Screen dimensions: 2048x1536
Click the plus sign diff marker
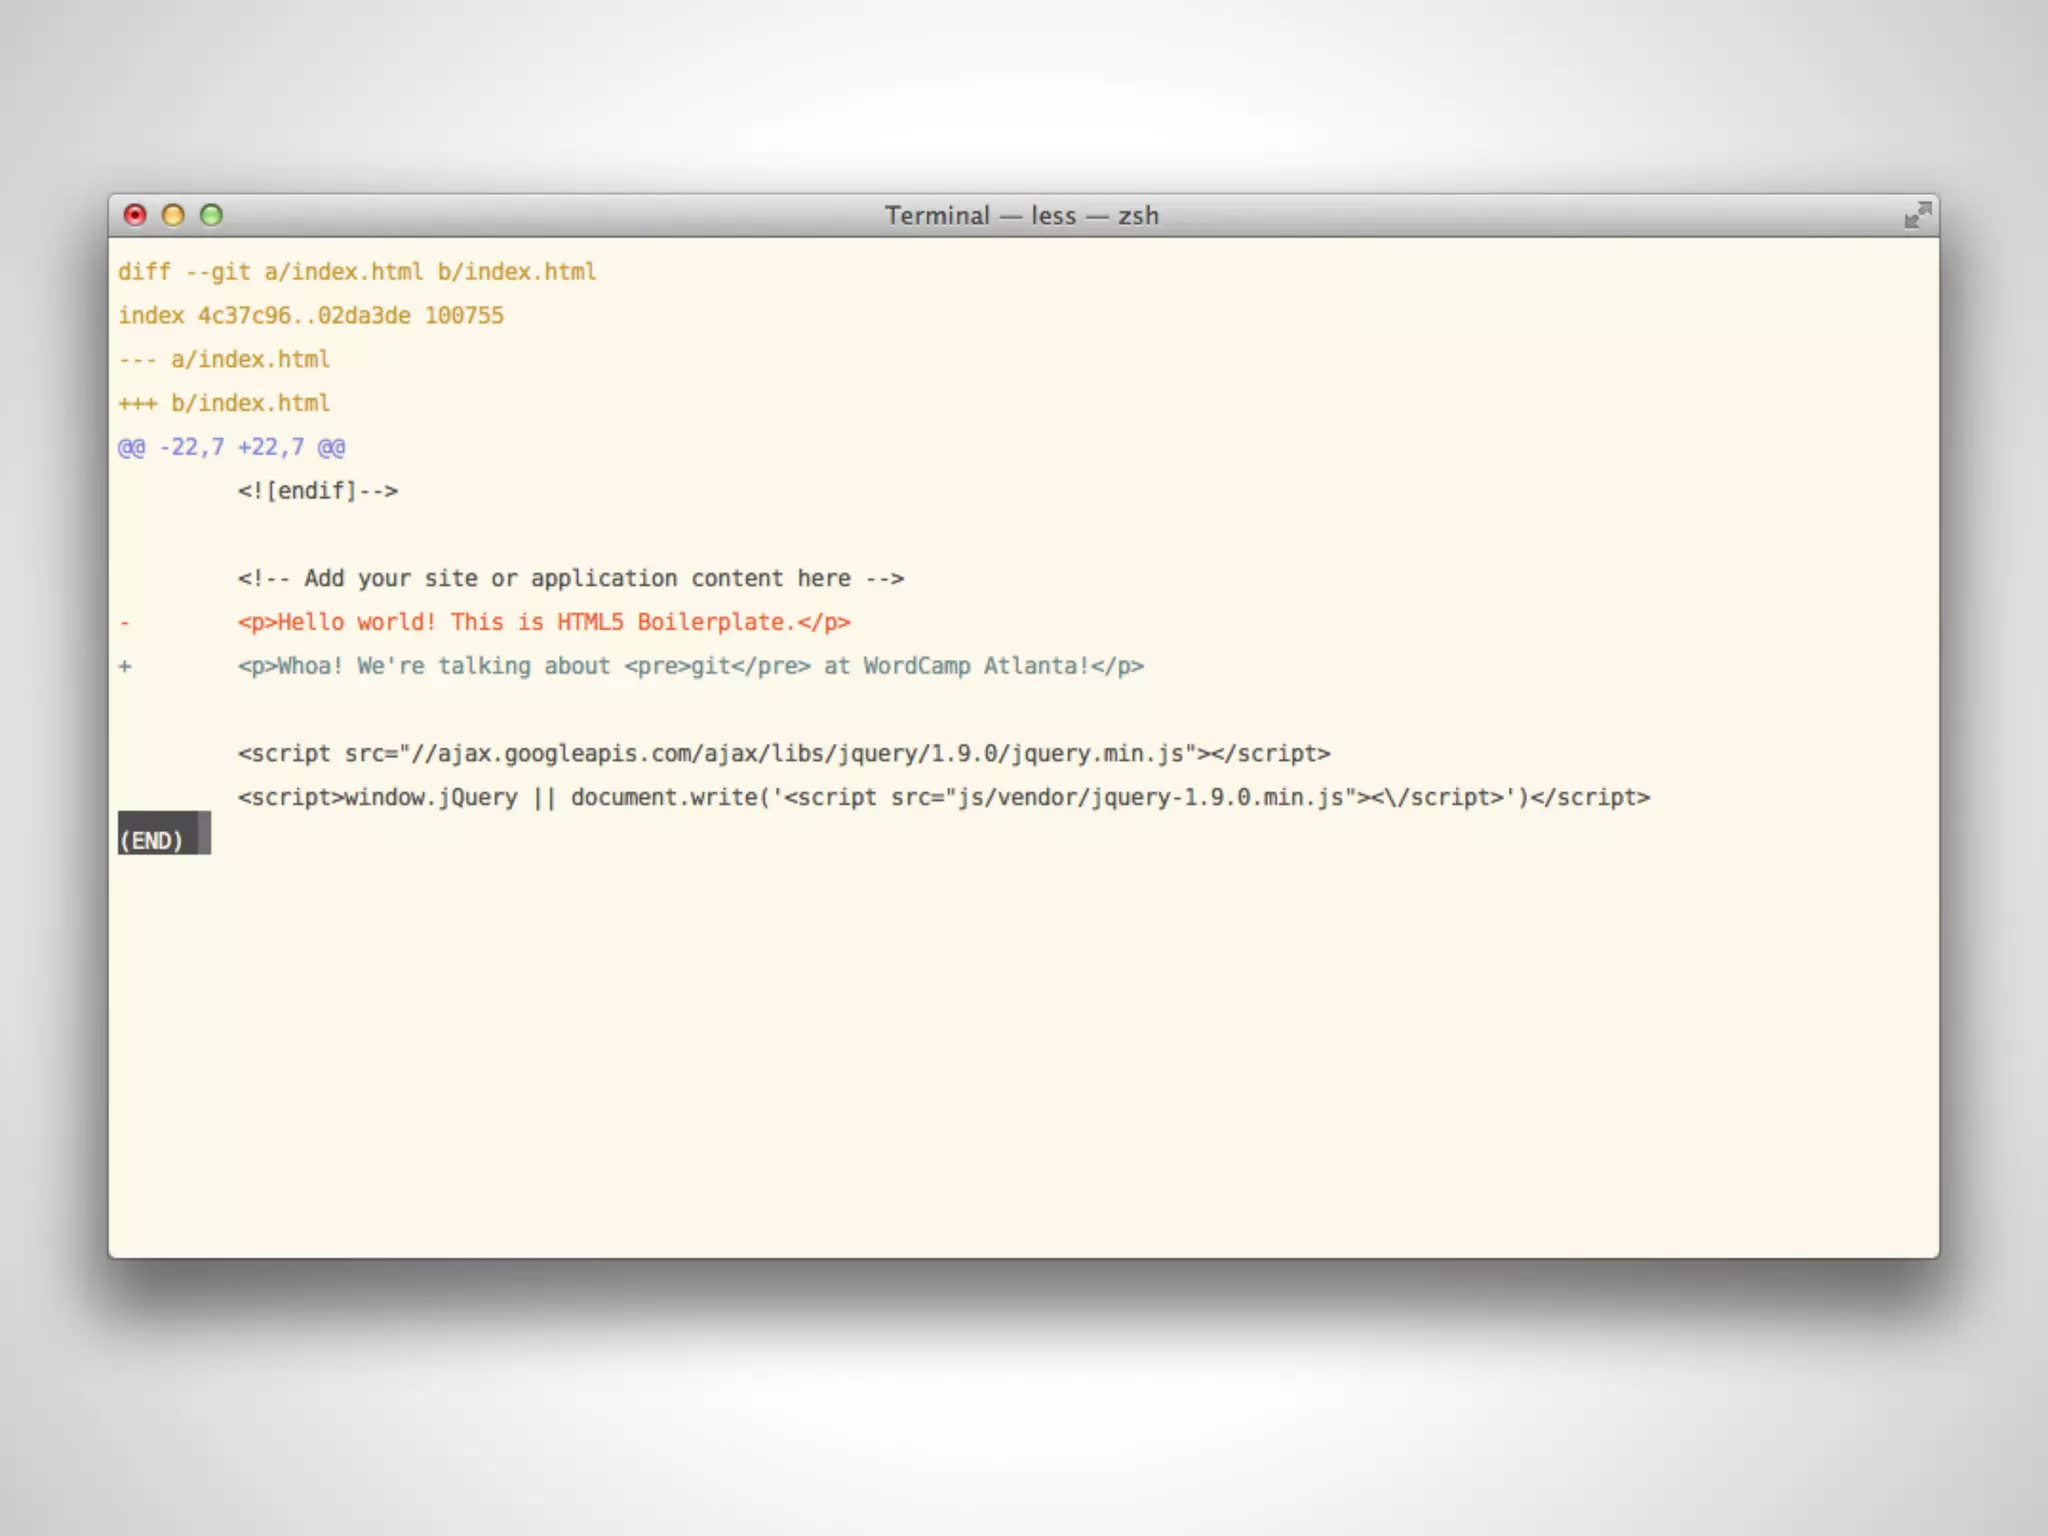point(125,666)
